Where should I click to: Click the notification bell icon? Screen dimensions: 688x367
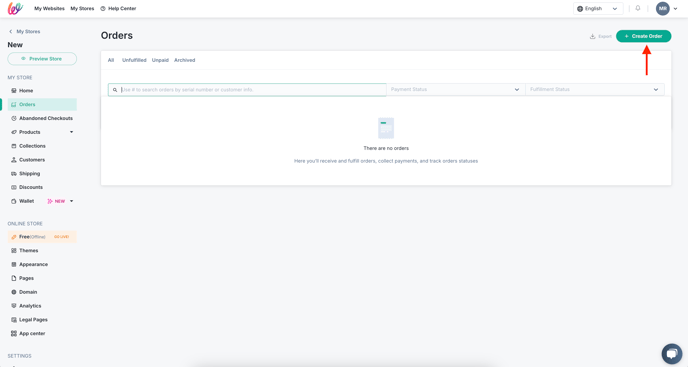coord(638,8)
